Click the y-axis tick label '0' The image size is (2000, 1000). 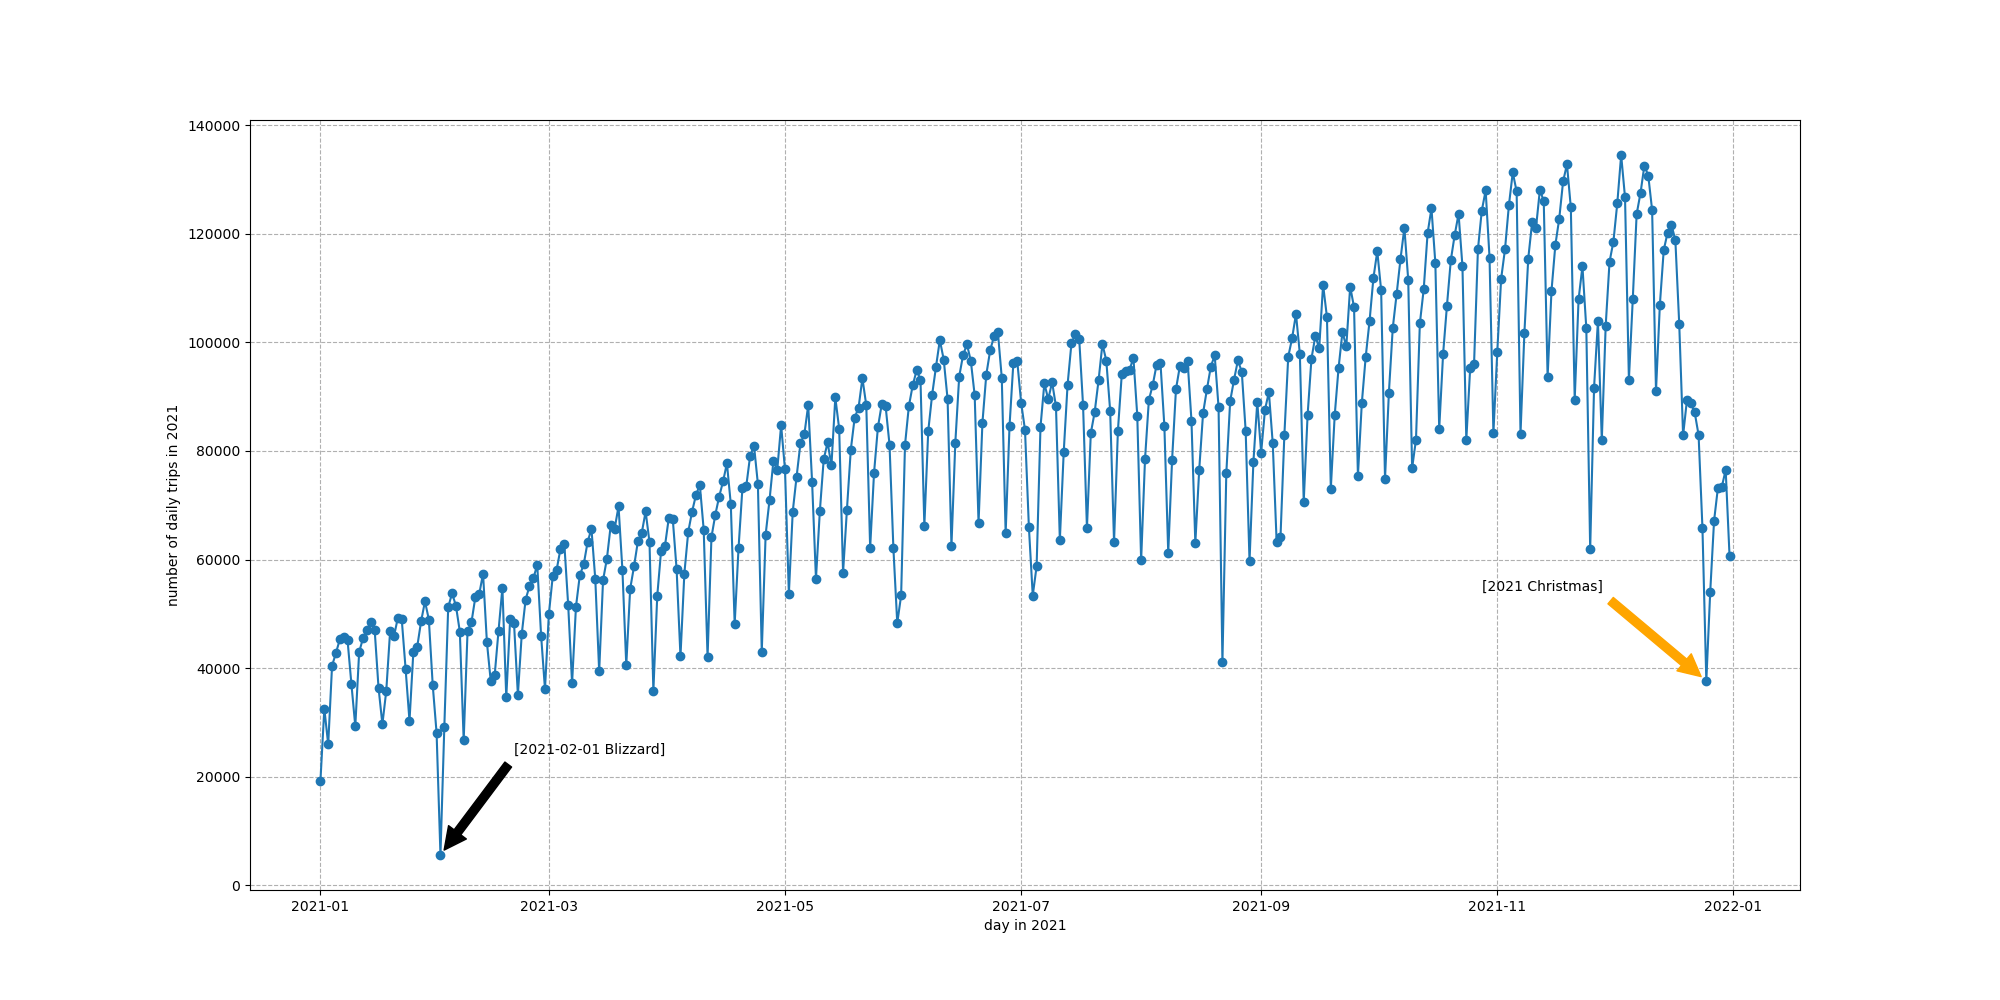pyautogui.click(x=236, y=886)
